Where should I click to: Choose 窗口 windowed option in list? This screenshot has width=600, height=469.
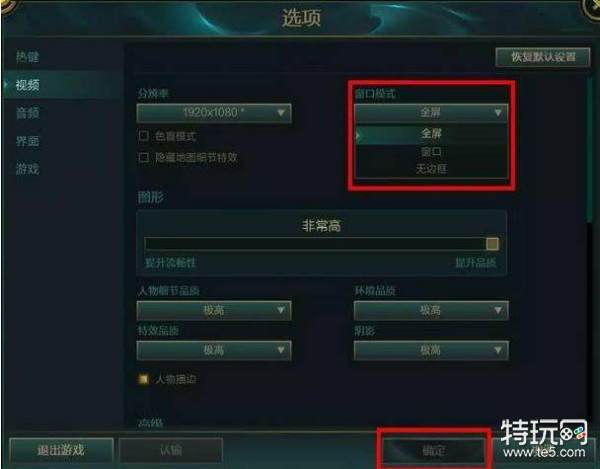click(431, 152)
